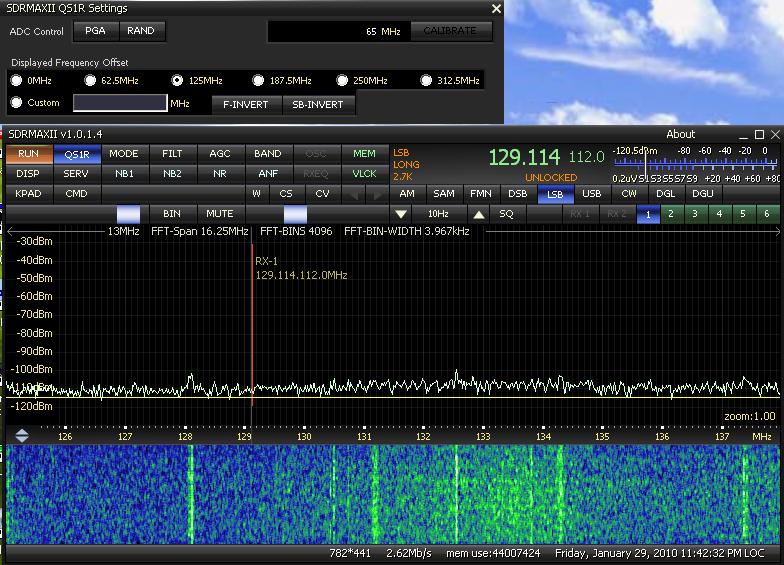Open the CMD command panel
The image size is (784, 565).
(x=76, y=194)
